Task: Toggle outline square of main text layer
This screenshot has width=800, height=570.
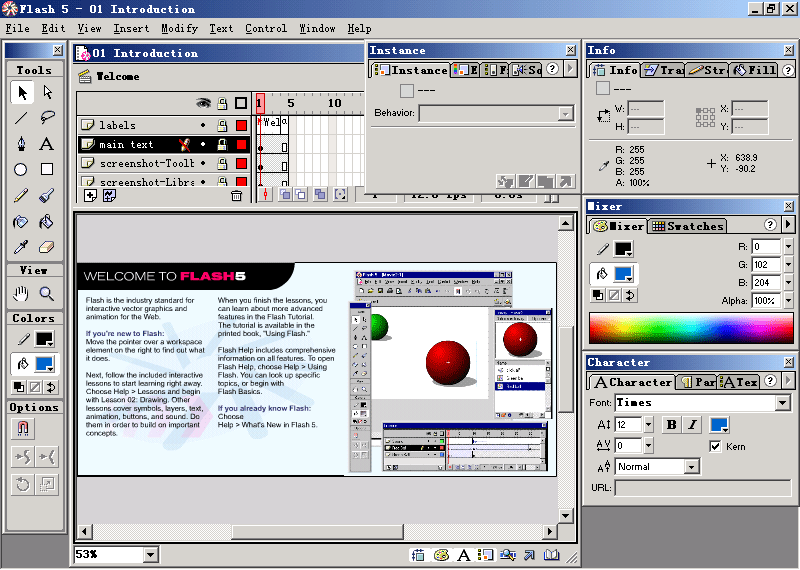Action: 241,145
